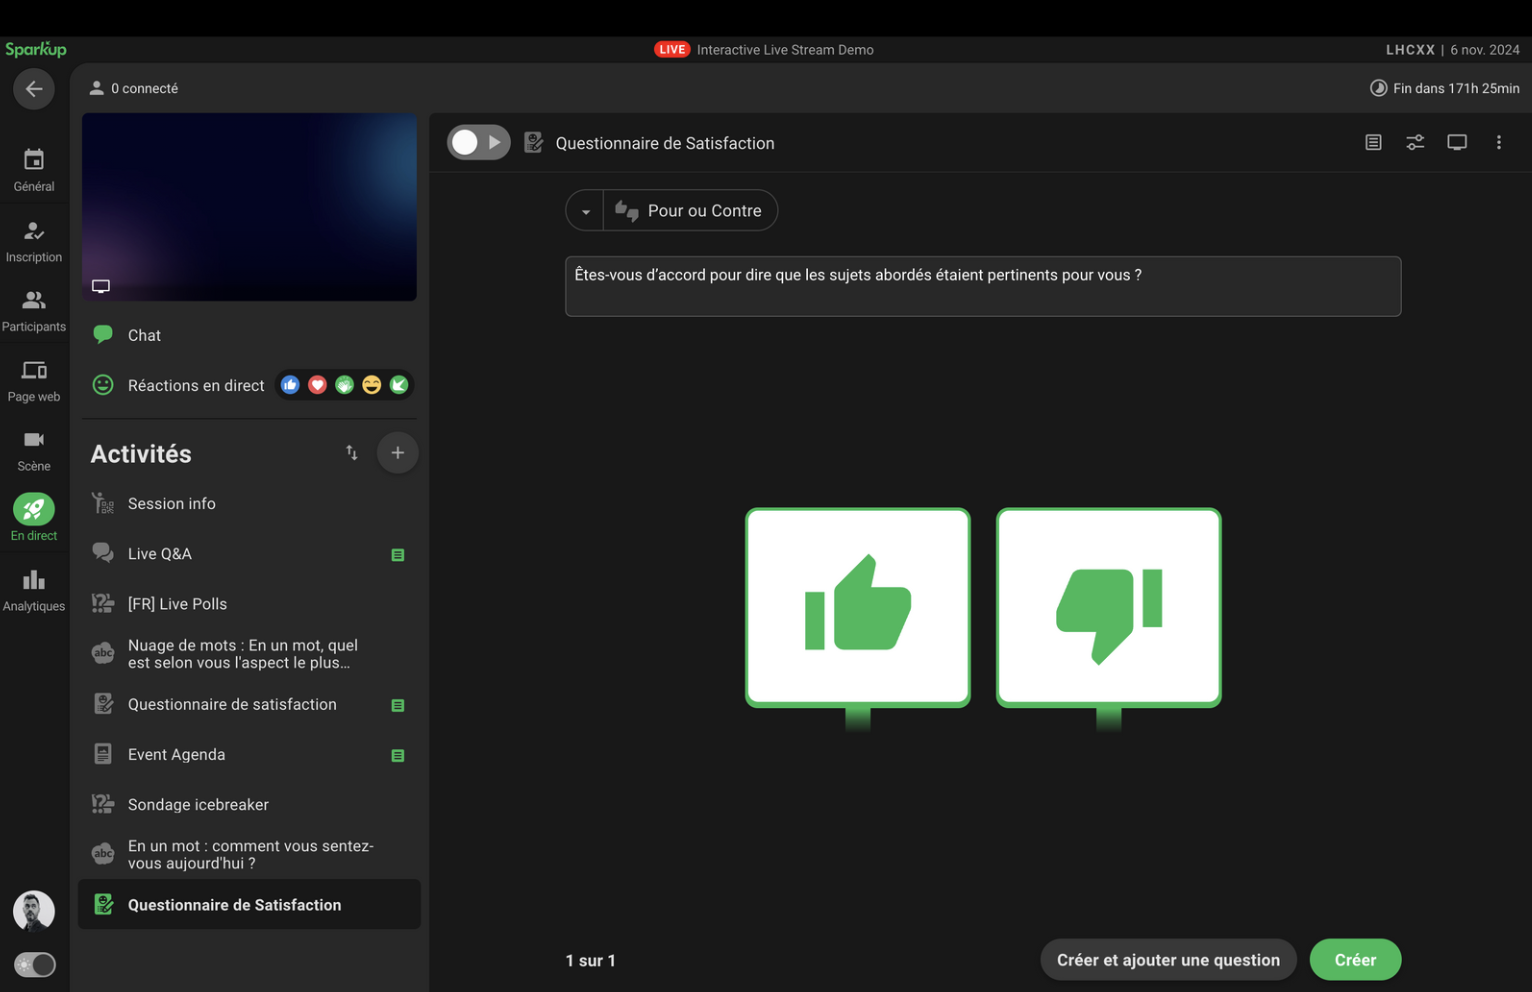Open the three-dot more options menu

(x=1498, y=143)
